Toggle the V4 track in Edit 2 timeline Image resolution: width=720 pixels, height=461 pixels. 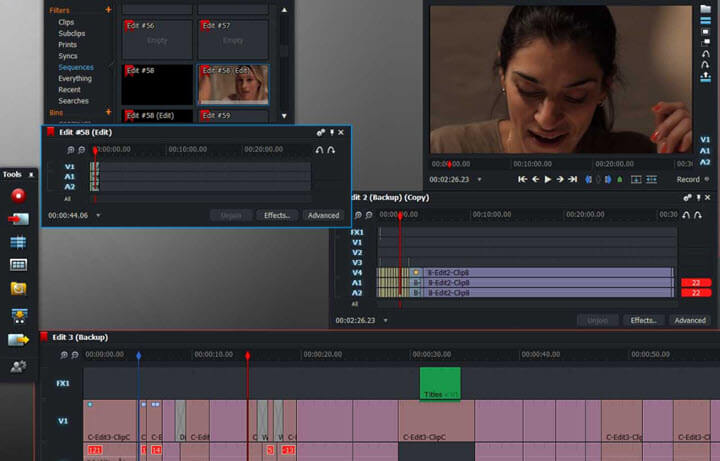coord(357,272)
